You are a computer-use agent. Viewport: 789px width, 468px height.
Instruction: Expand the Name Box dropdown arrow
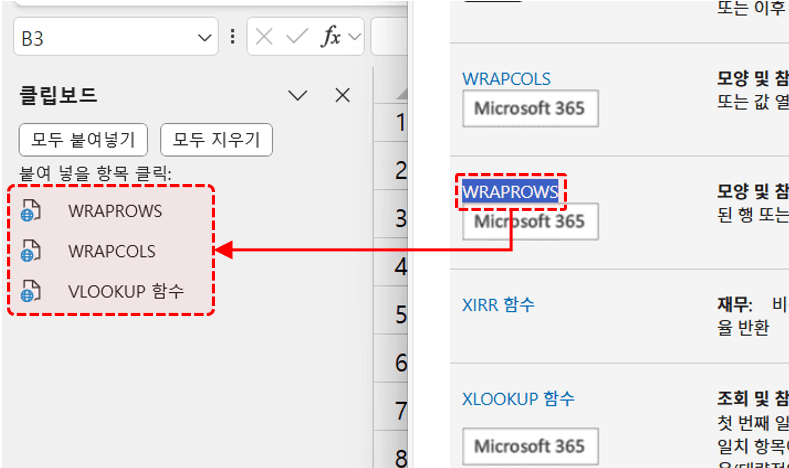[x=205, y=37]
